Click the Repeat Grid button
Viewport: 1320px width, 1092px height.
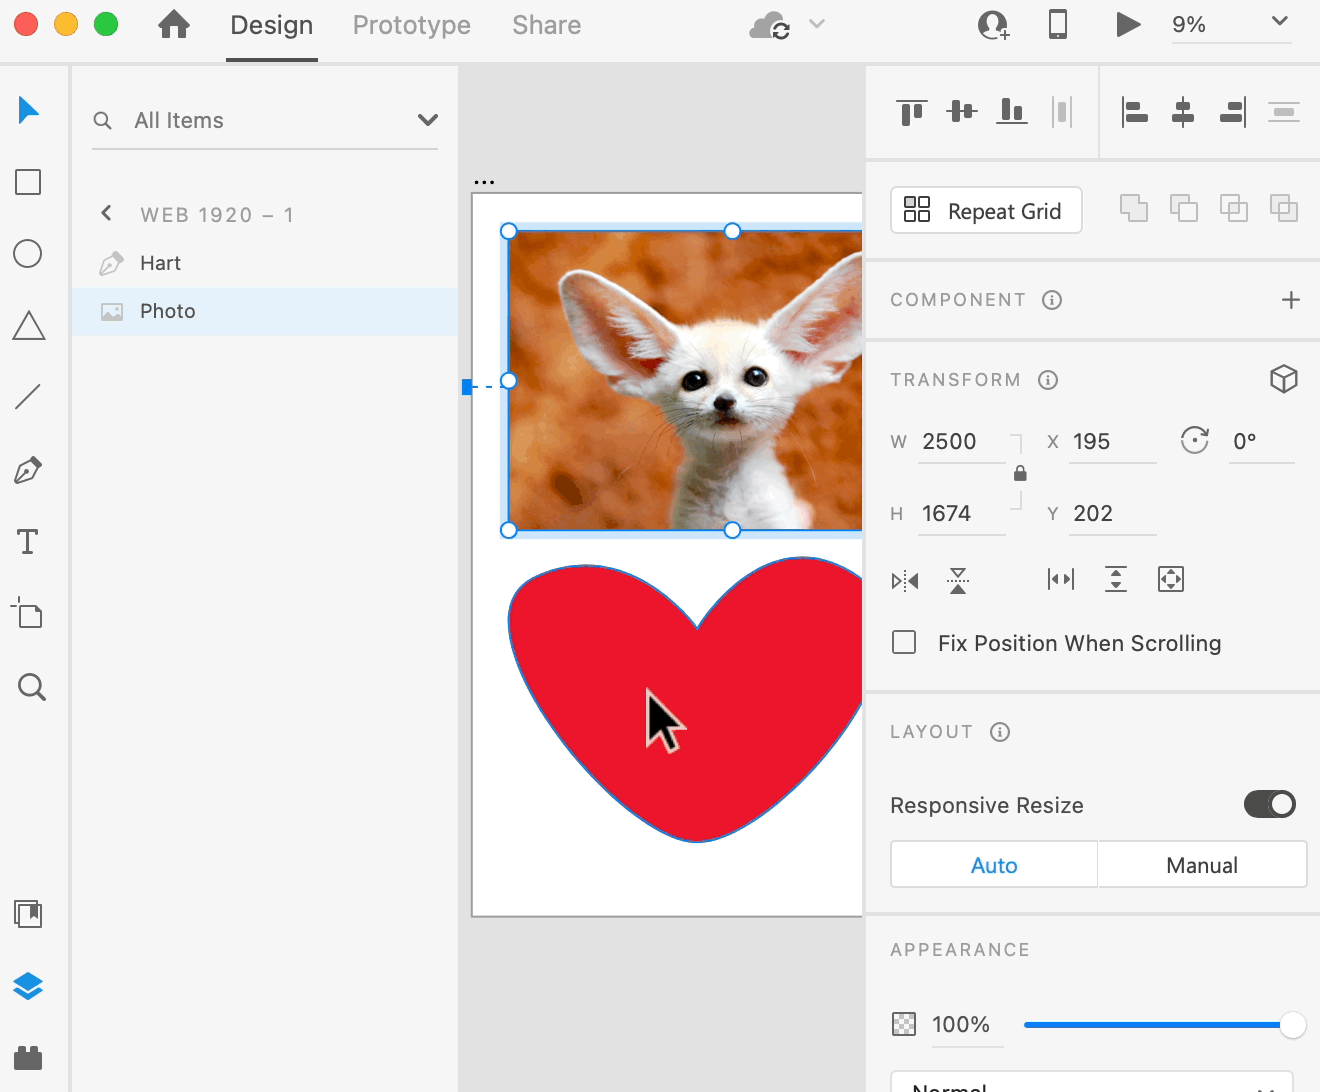pos(986,211)
